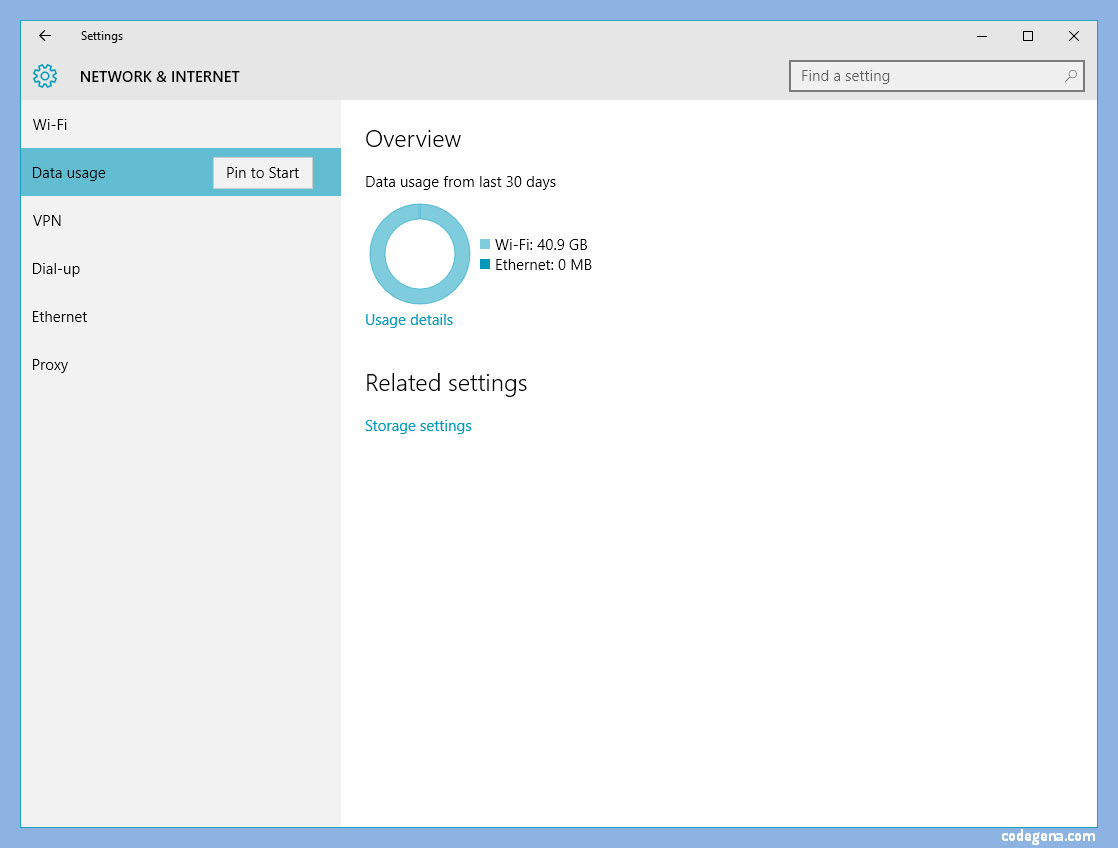
Task: Click the Pin to Start button
Action: point(262,172)
